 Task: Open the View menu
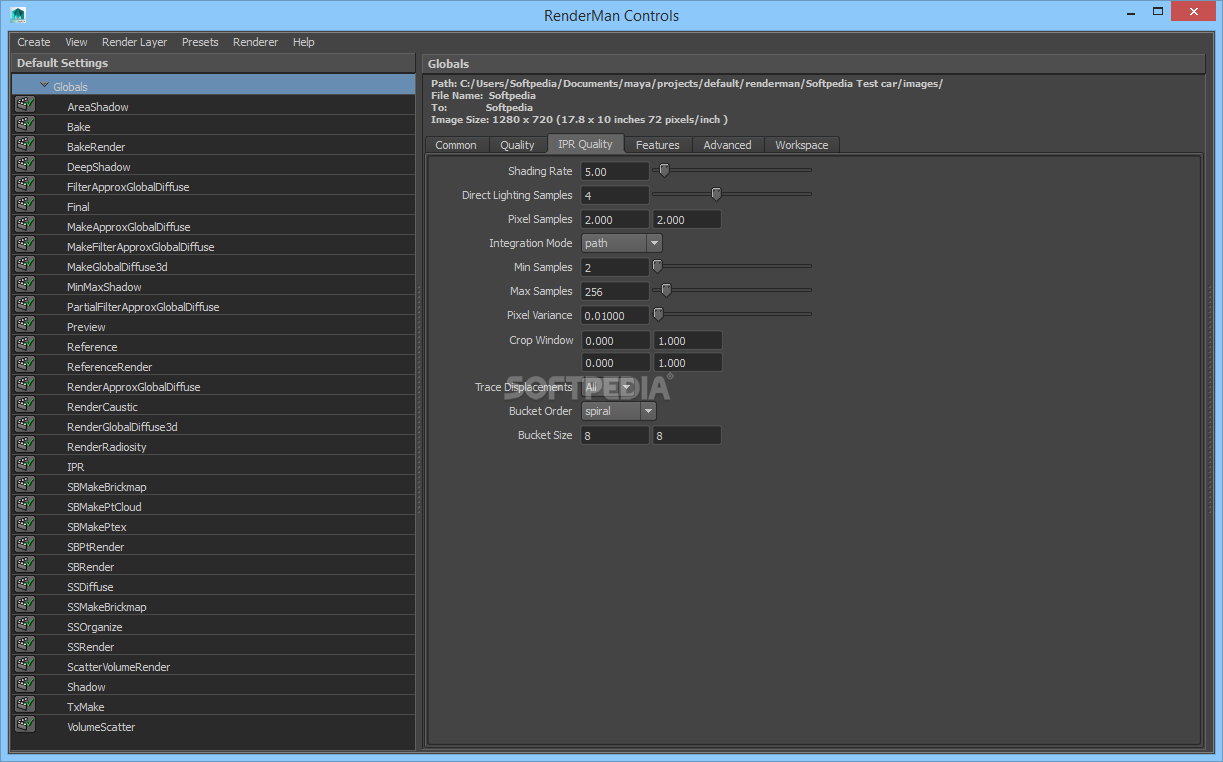point(76,42)
